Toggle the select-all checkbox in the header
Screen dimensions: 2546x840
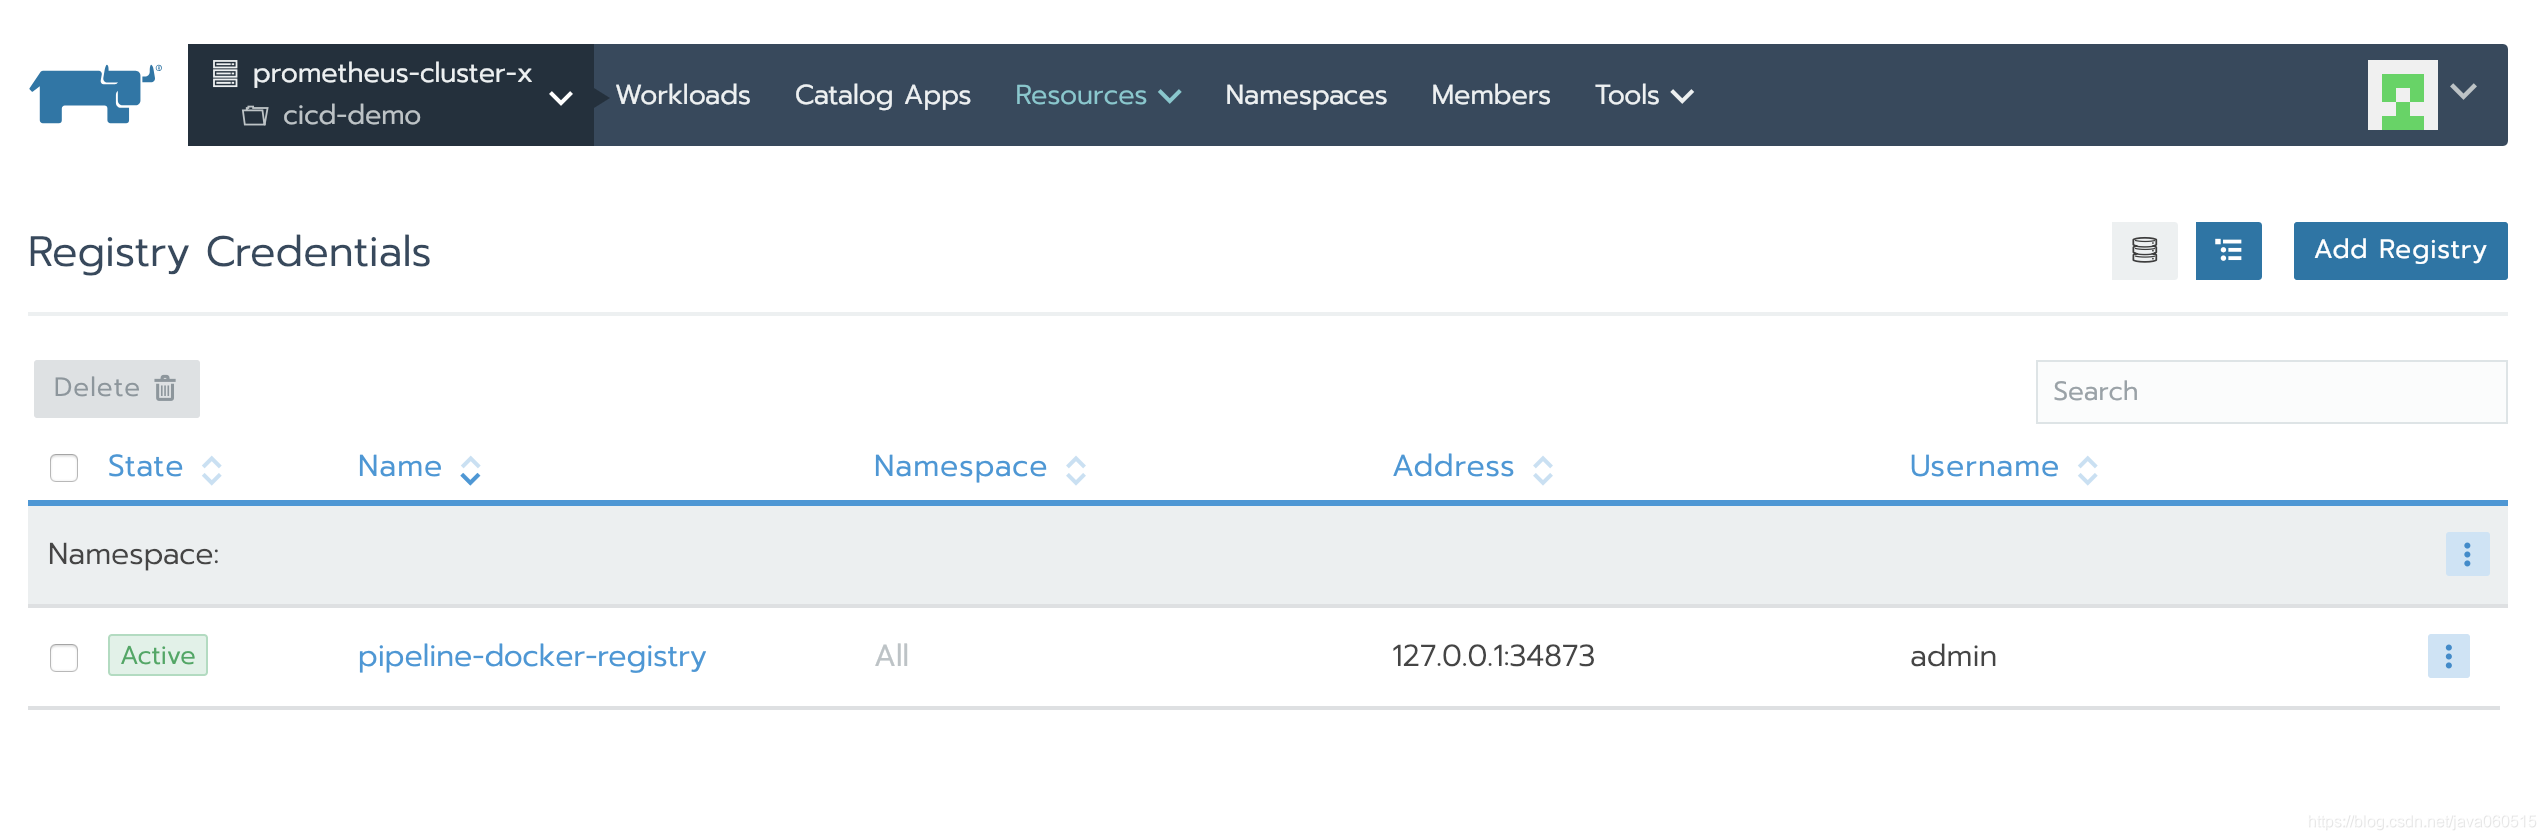point(64,468)
